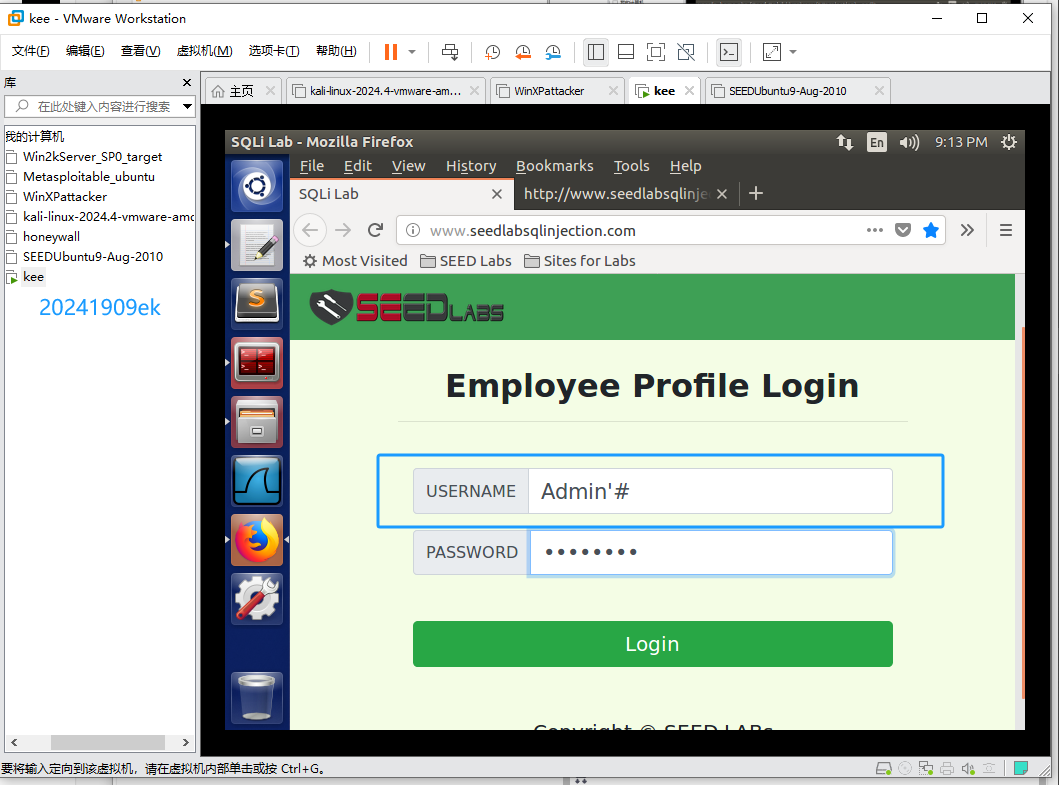Open SEED Labs bookmarks folder

[x=466, y=261]
